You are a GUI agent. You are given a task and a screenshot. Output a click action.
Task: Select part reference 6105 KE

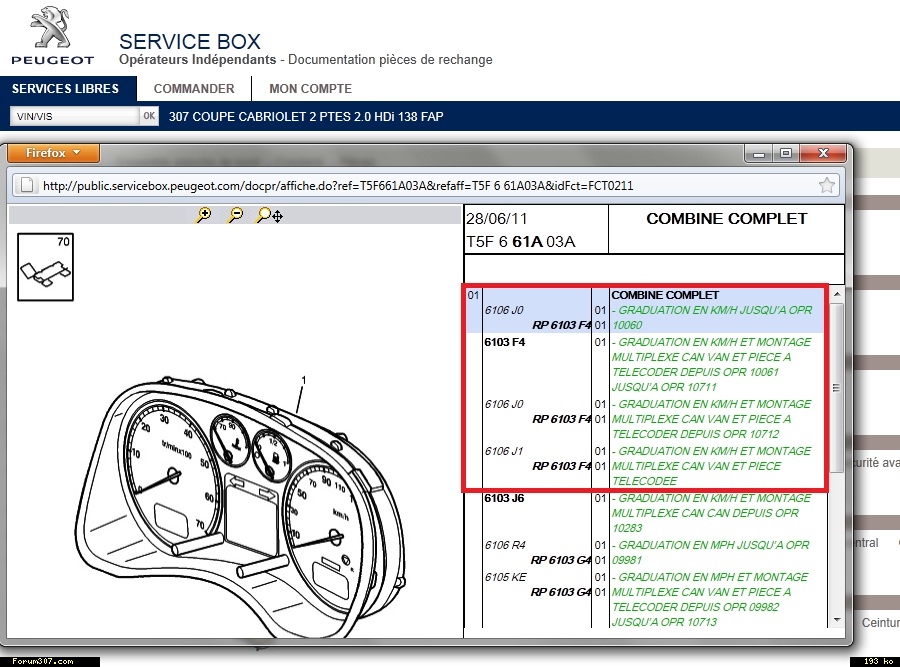[505, 577]
